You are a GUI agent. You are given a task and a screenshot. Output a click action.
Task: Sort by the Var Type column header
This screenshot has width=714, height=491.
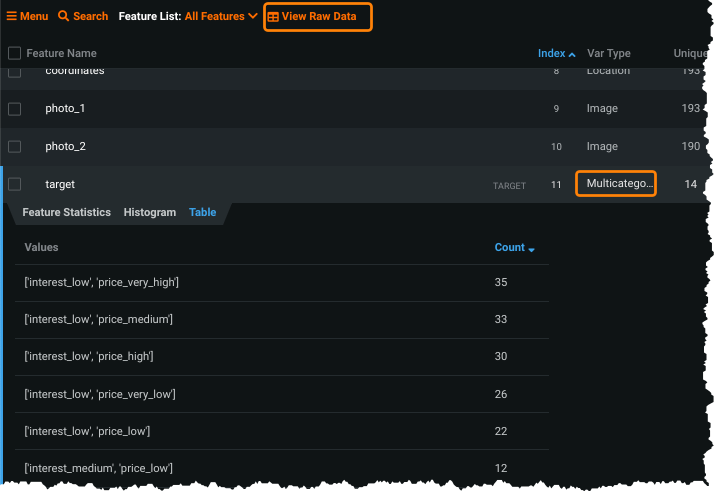[x=609, y=53]
